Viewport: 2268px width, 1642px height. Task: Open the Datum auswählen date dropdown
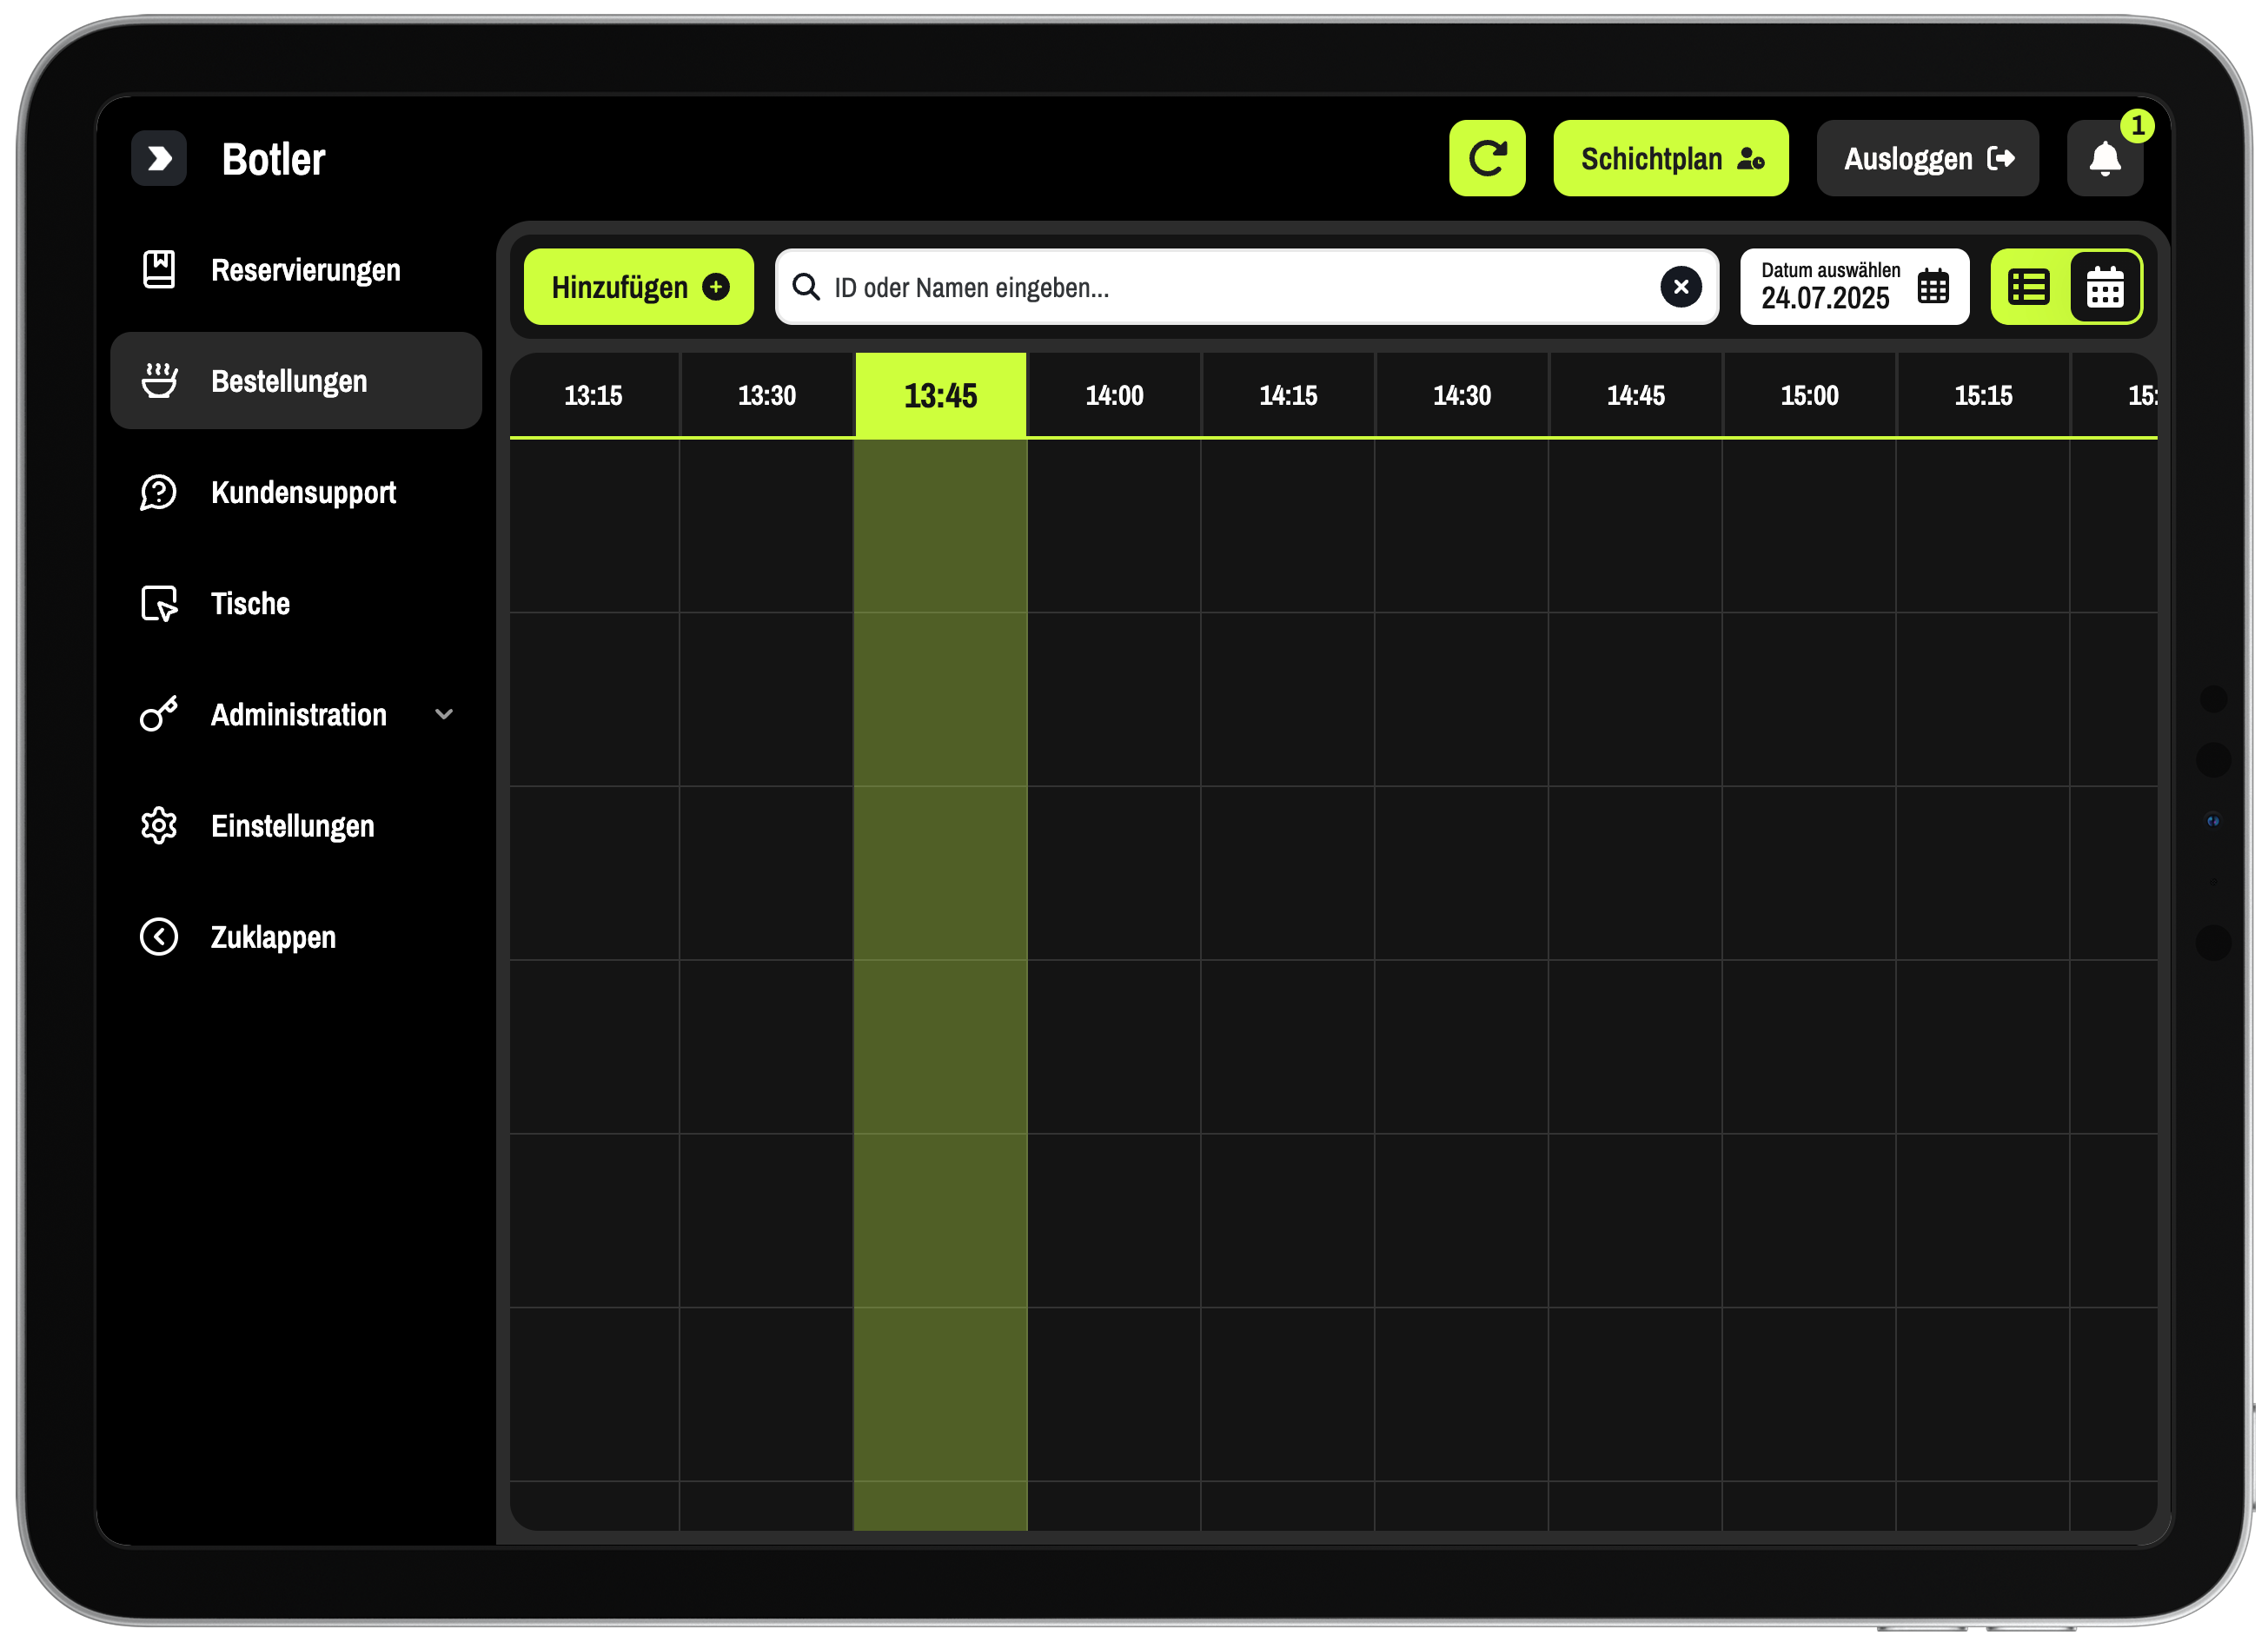[x=1828, y=287]
